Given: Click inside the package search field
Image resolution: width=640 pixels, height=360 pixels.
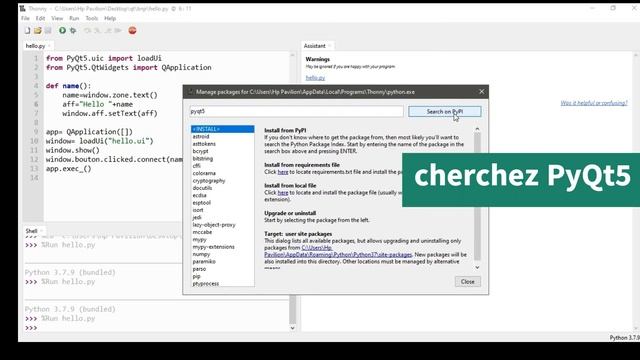Looking at the screenshot, I should click(296, 111).
